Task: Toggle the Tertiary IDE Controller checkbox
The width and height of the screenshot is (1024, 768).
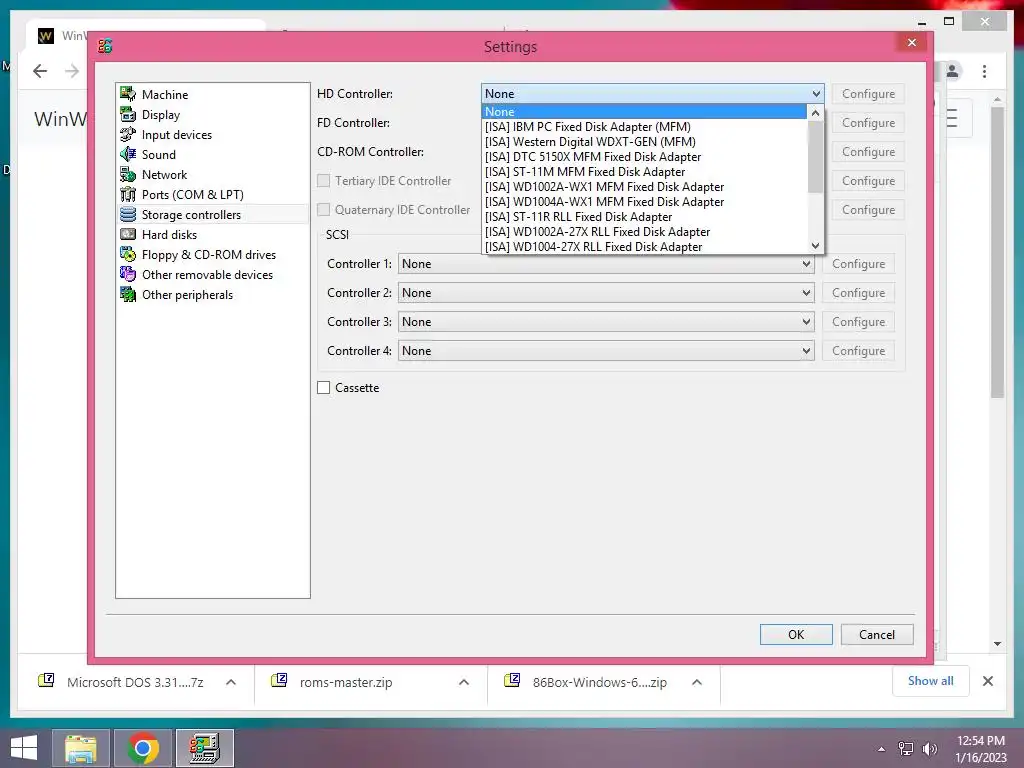Action: [x=324, y=181]
